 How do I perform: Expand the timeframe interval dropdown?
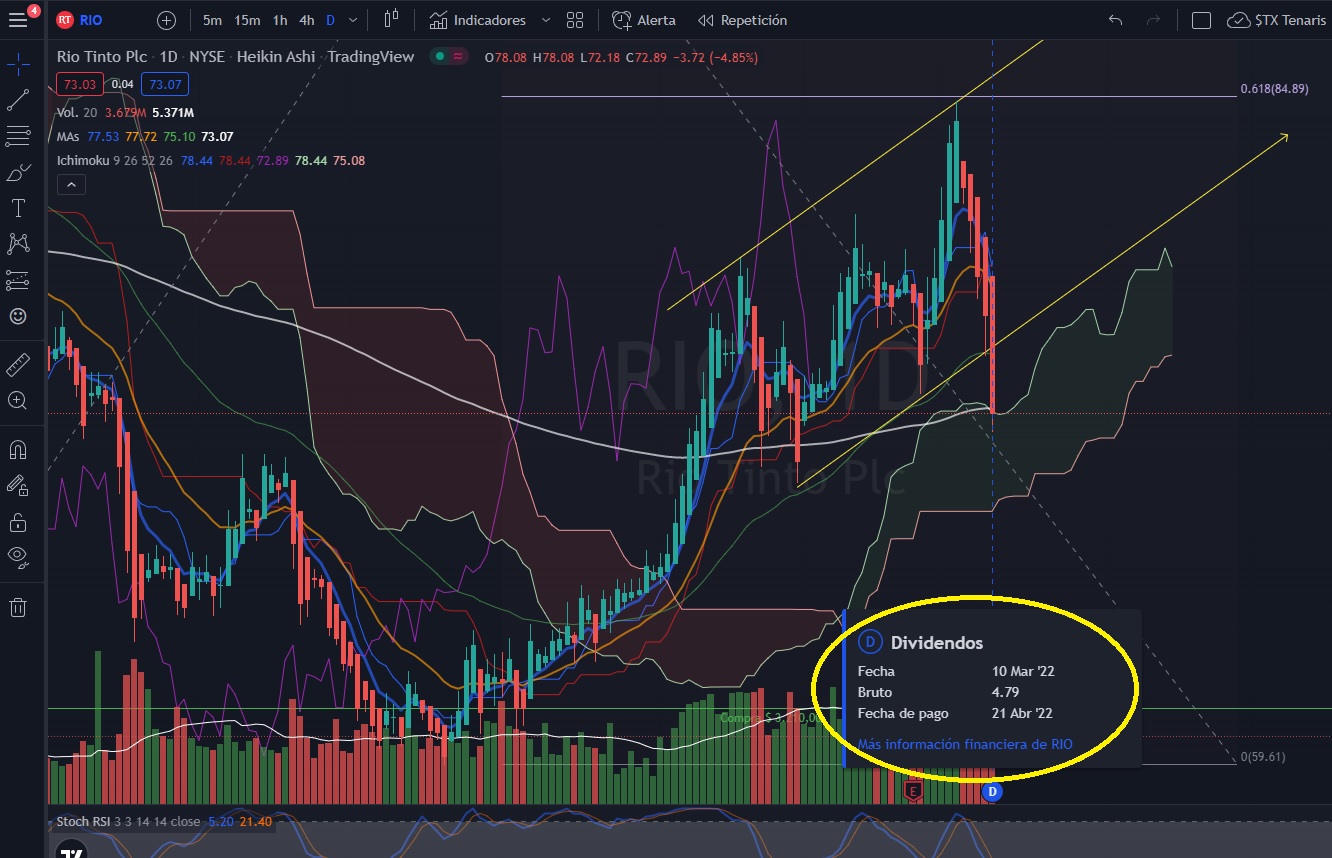[x=352, y=20]
